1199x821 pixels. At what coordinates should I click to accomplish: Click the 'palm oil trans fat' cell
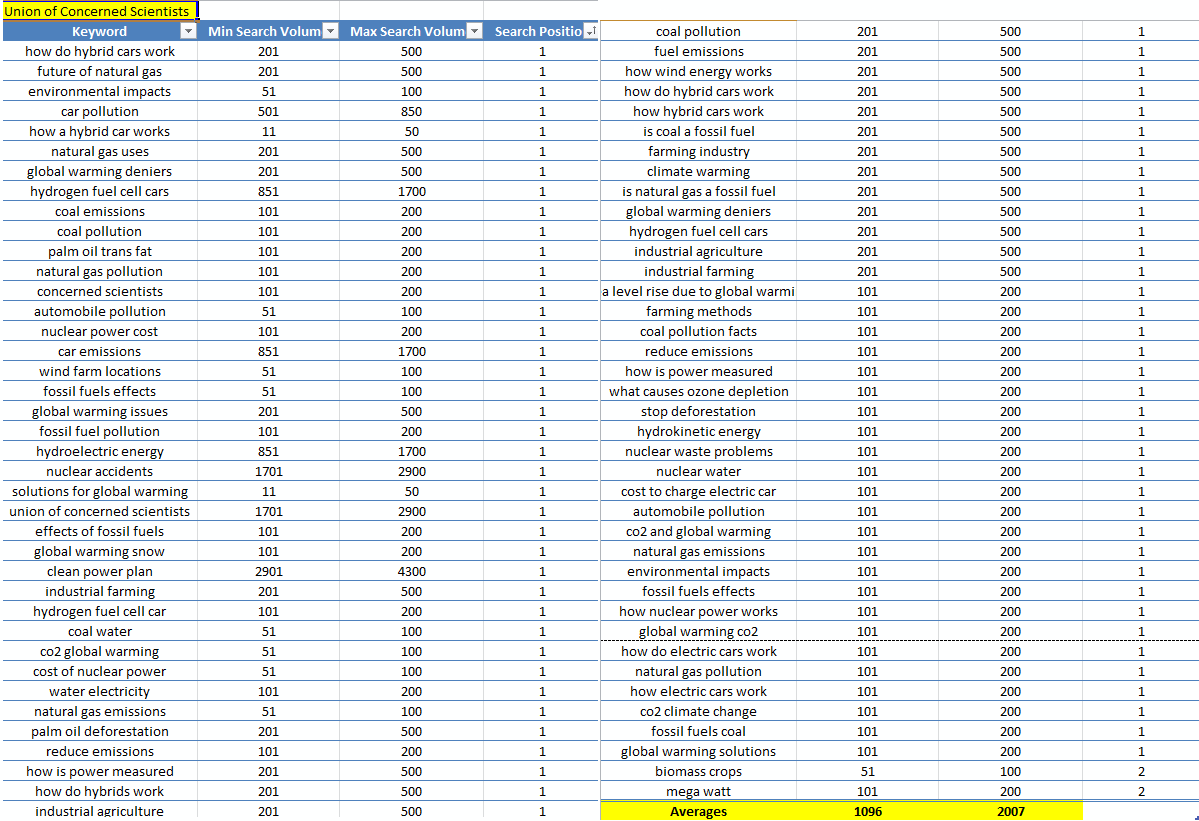click(99, 251)
